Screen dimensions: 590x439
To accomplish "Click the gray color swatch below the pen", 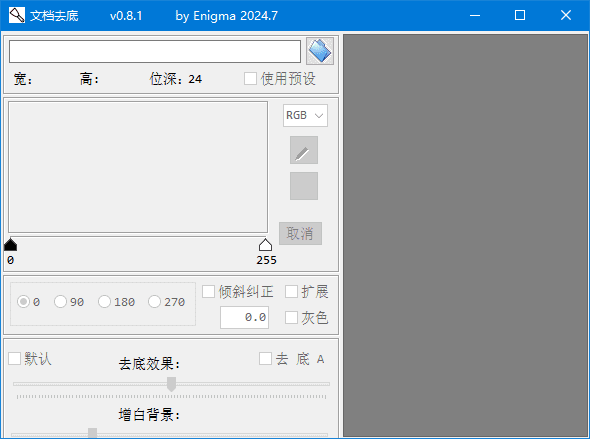I will point(304,186).
